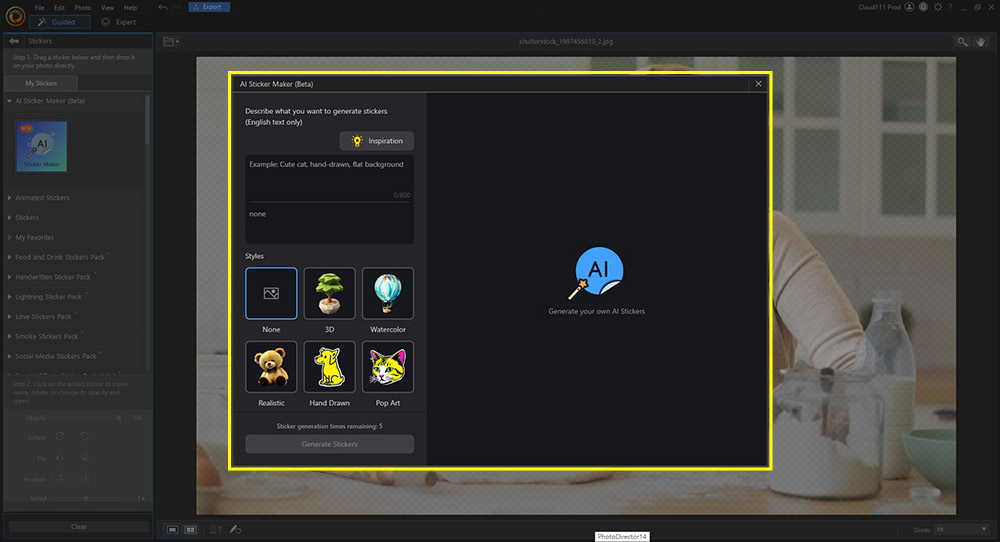
Task: Choose the Realistic teddy bear style
Action: [x=271, y=367]
